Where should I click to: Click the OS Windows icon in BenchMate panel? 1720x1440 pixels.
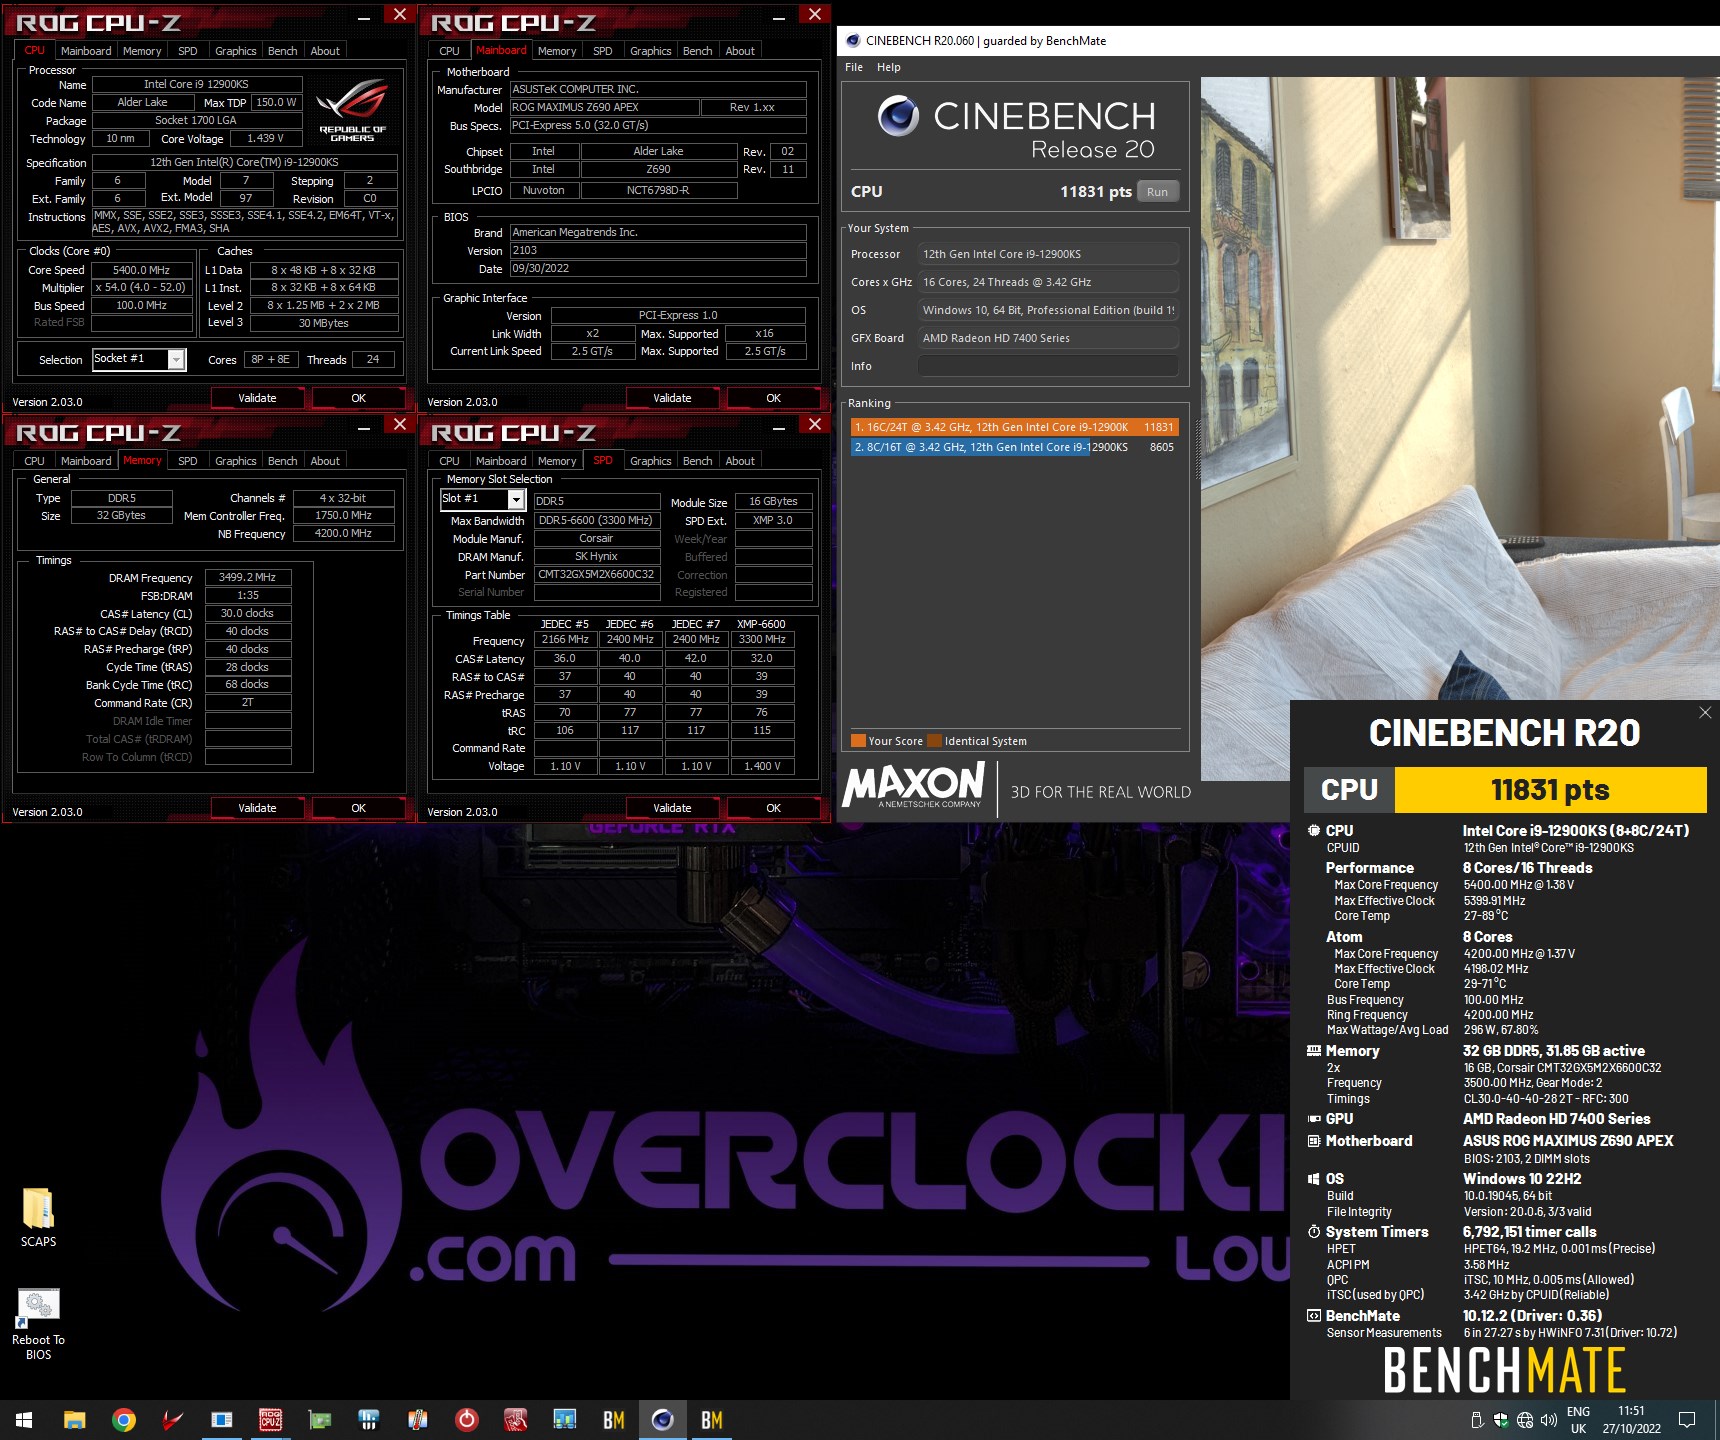(1314, 1179)
